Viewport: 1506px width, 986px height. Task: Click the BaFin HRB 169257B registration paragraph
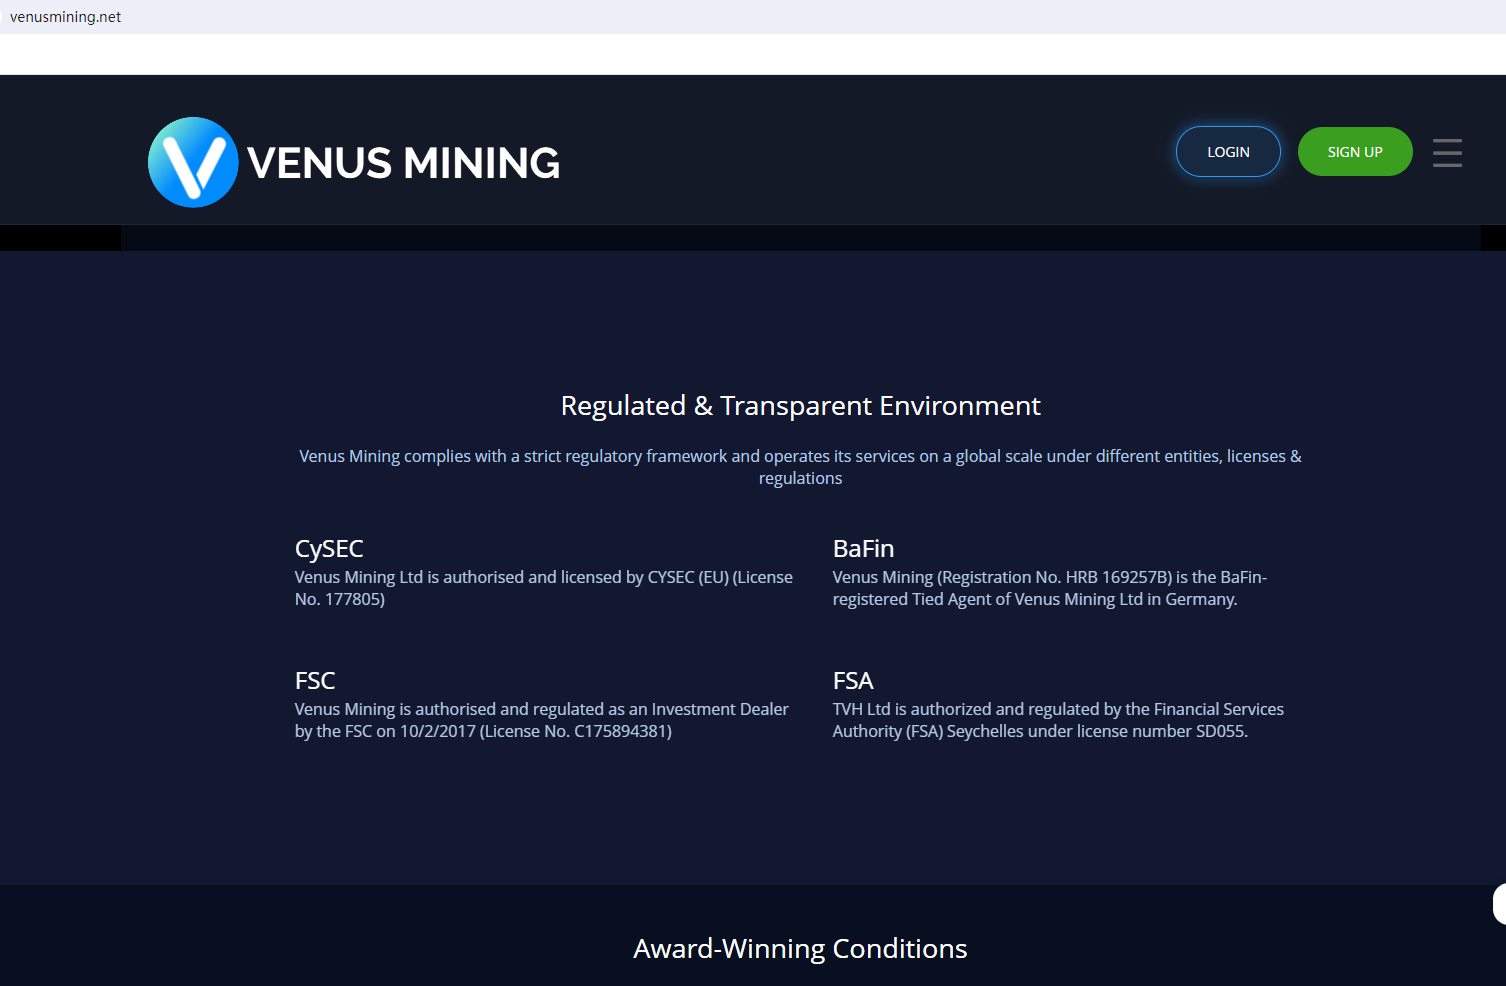(1050, 588)
